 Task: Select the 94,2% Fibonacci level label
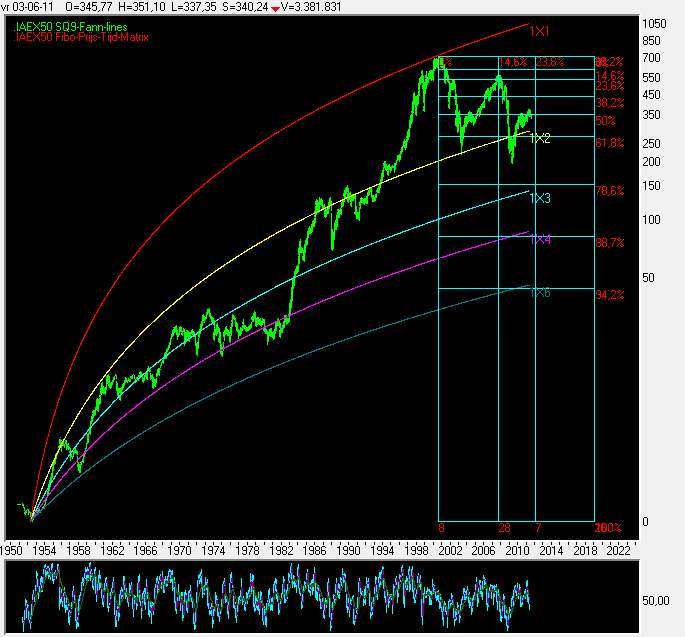(609, 295)
